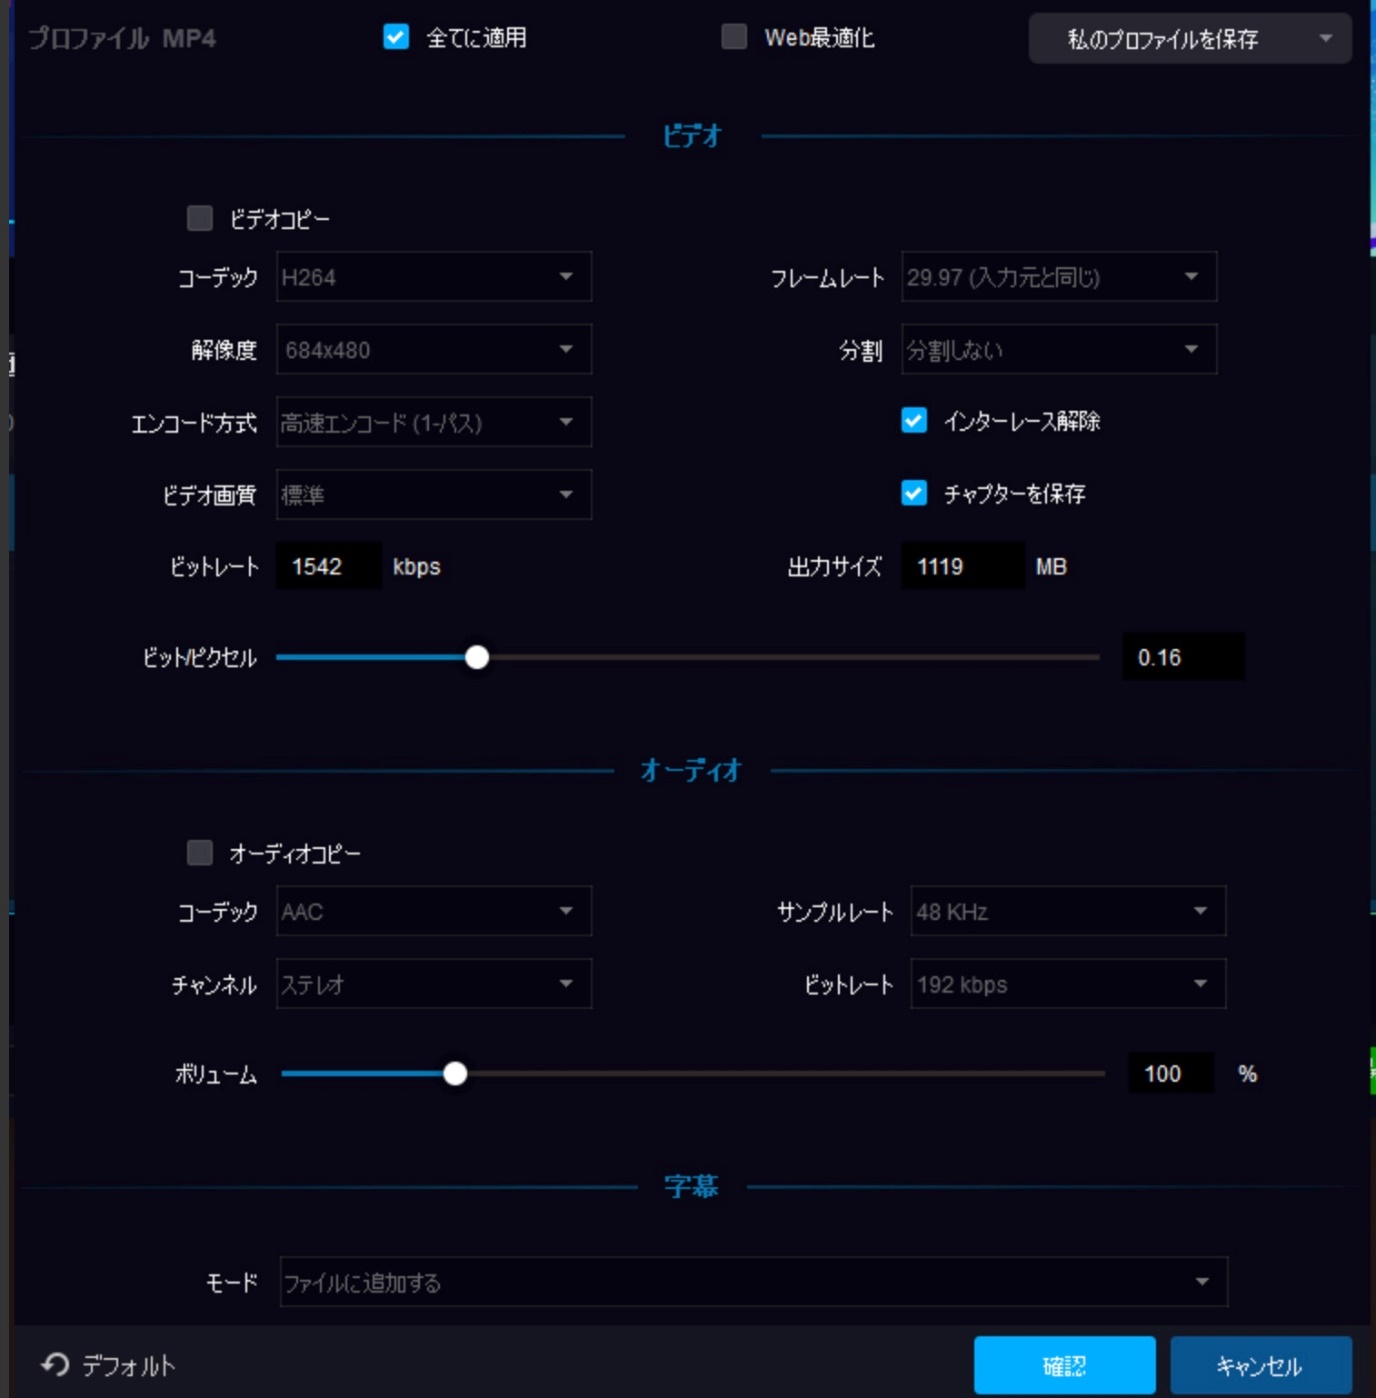Click the デフォルト reset arrow icon
Image resolution: width=1376 pixels, height=1398 pixels.
pos(56,1364)
